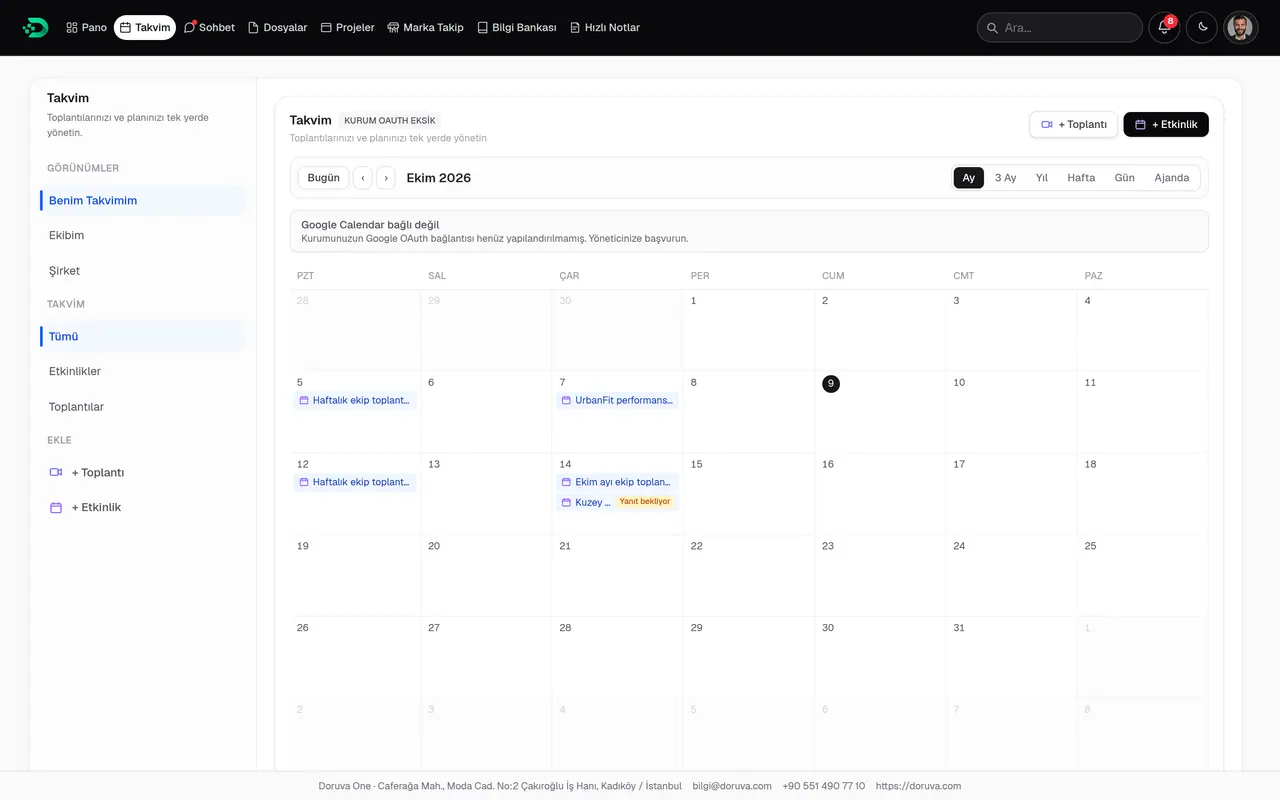Open Pano from top navigation
Viewport: 1280px width, 800px height.
tap(86, 28)
